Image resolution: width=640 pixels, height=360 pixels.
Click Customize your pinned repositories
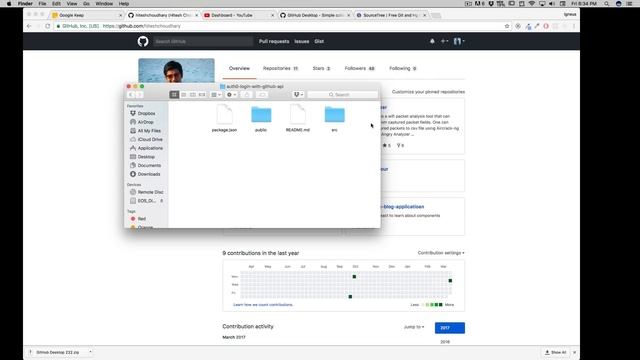click(428, 92)
